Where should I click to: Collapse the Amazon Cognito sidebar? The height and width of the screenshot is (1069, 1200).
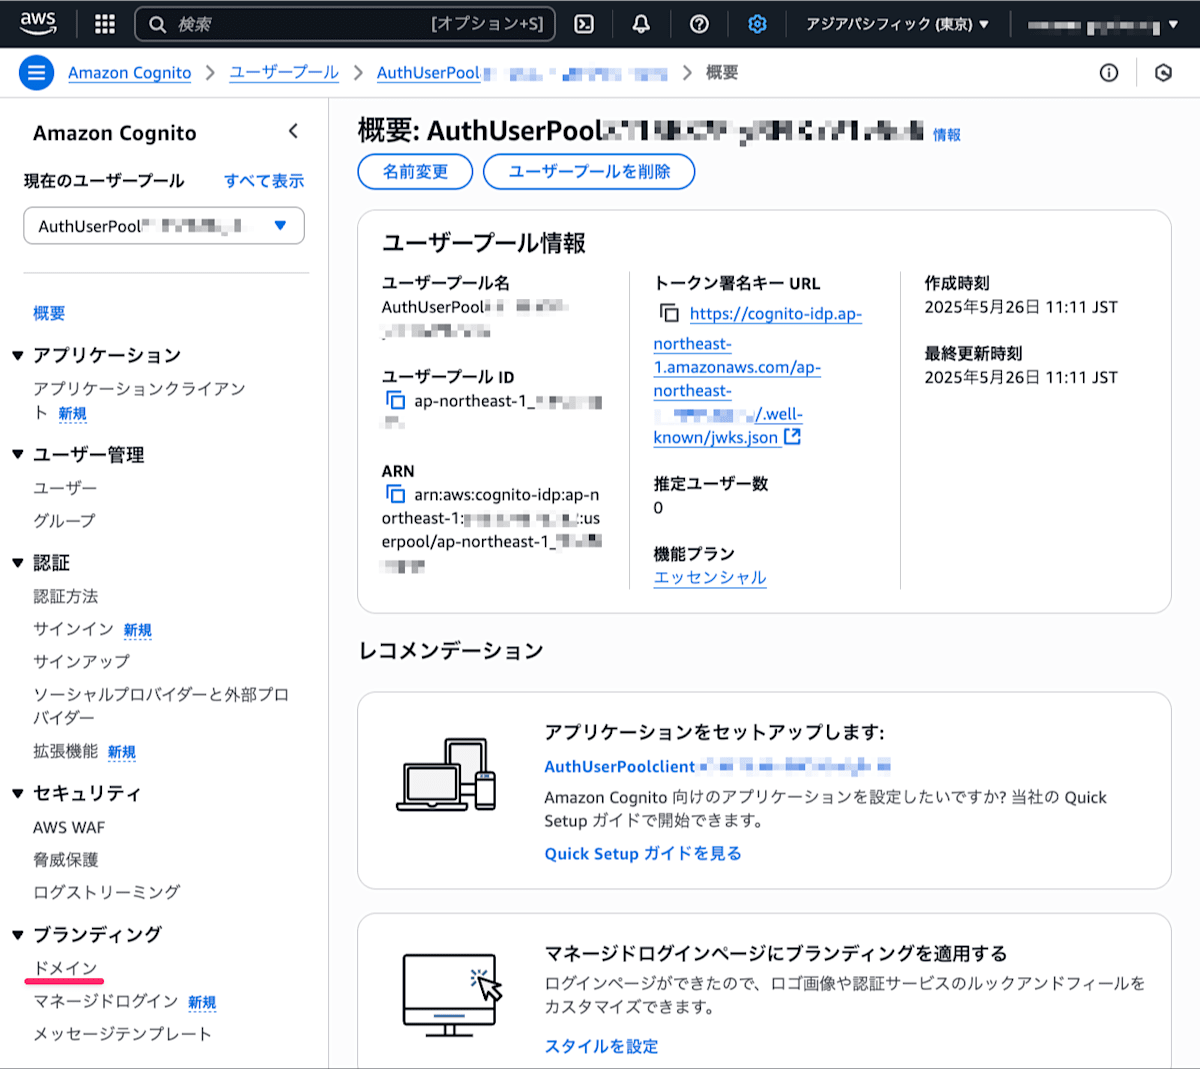click(x=293, y=131)
